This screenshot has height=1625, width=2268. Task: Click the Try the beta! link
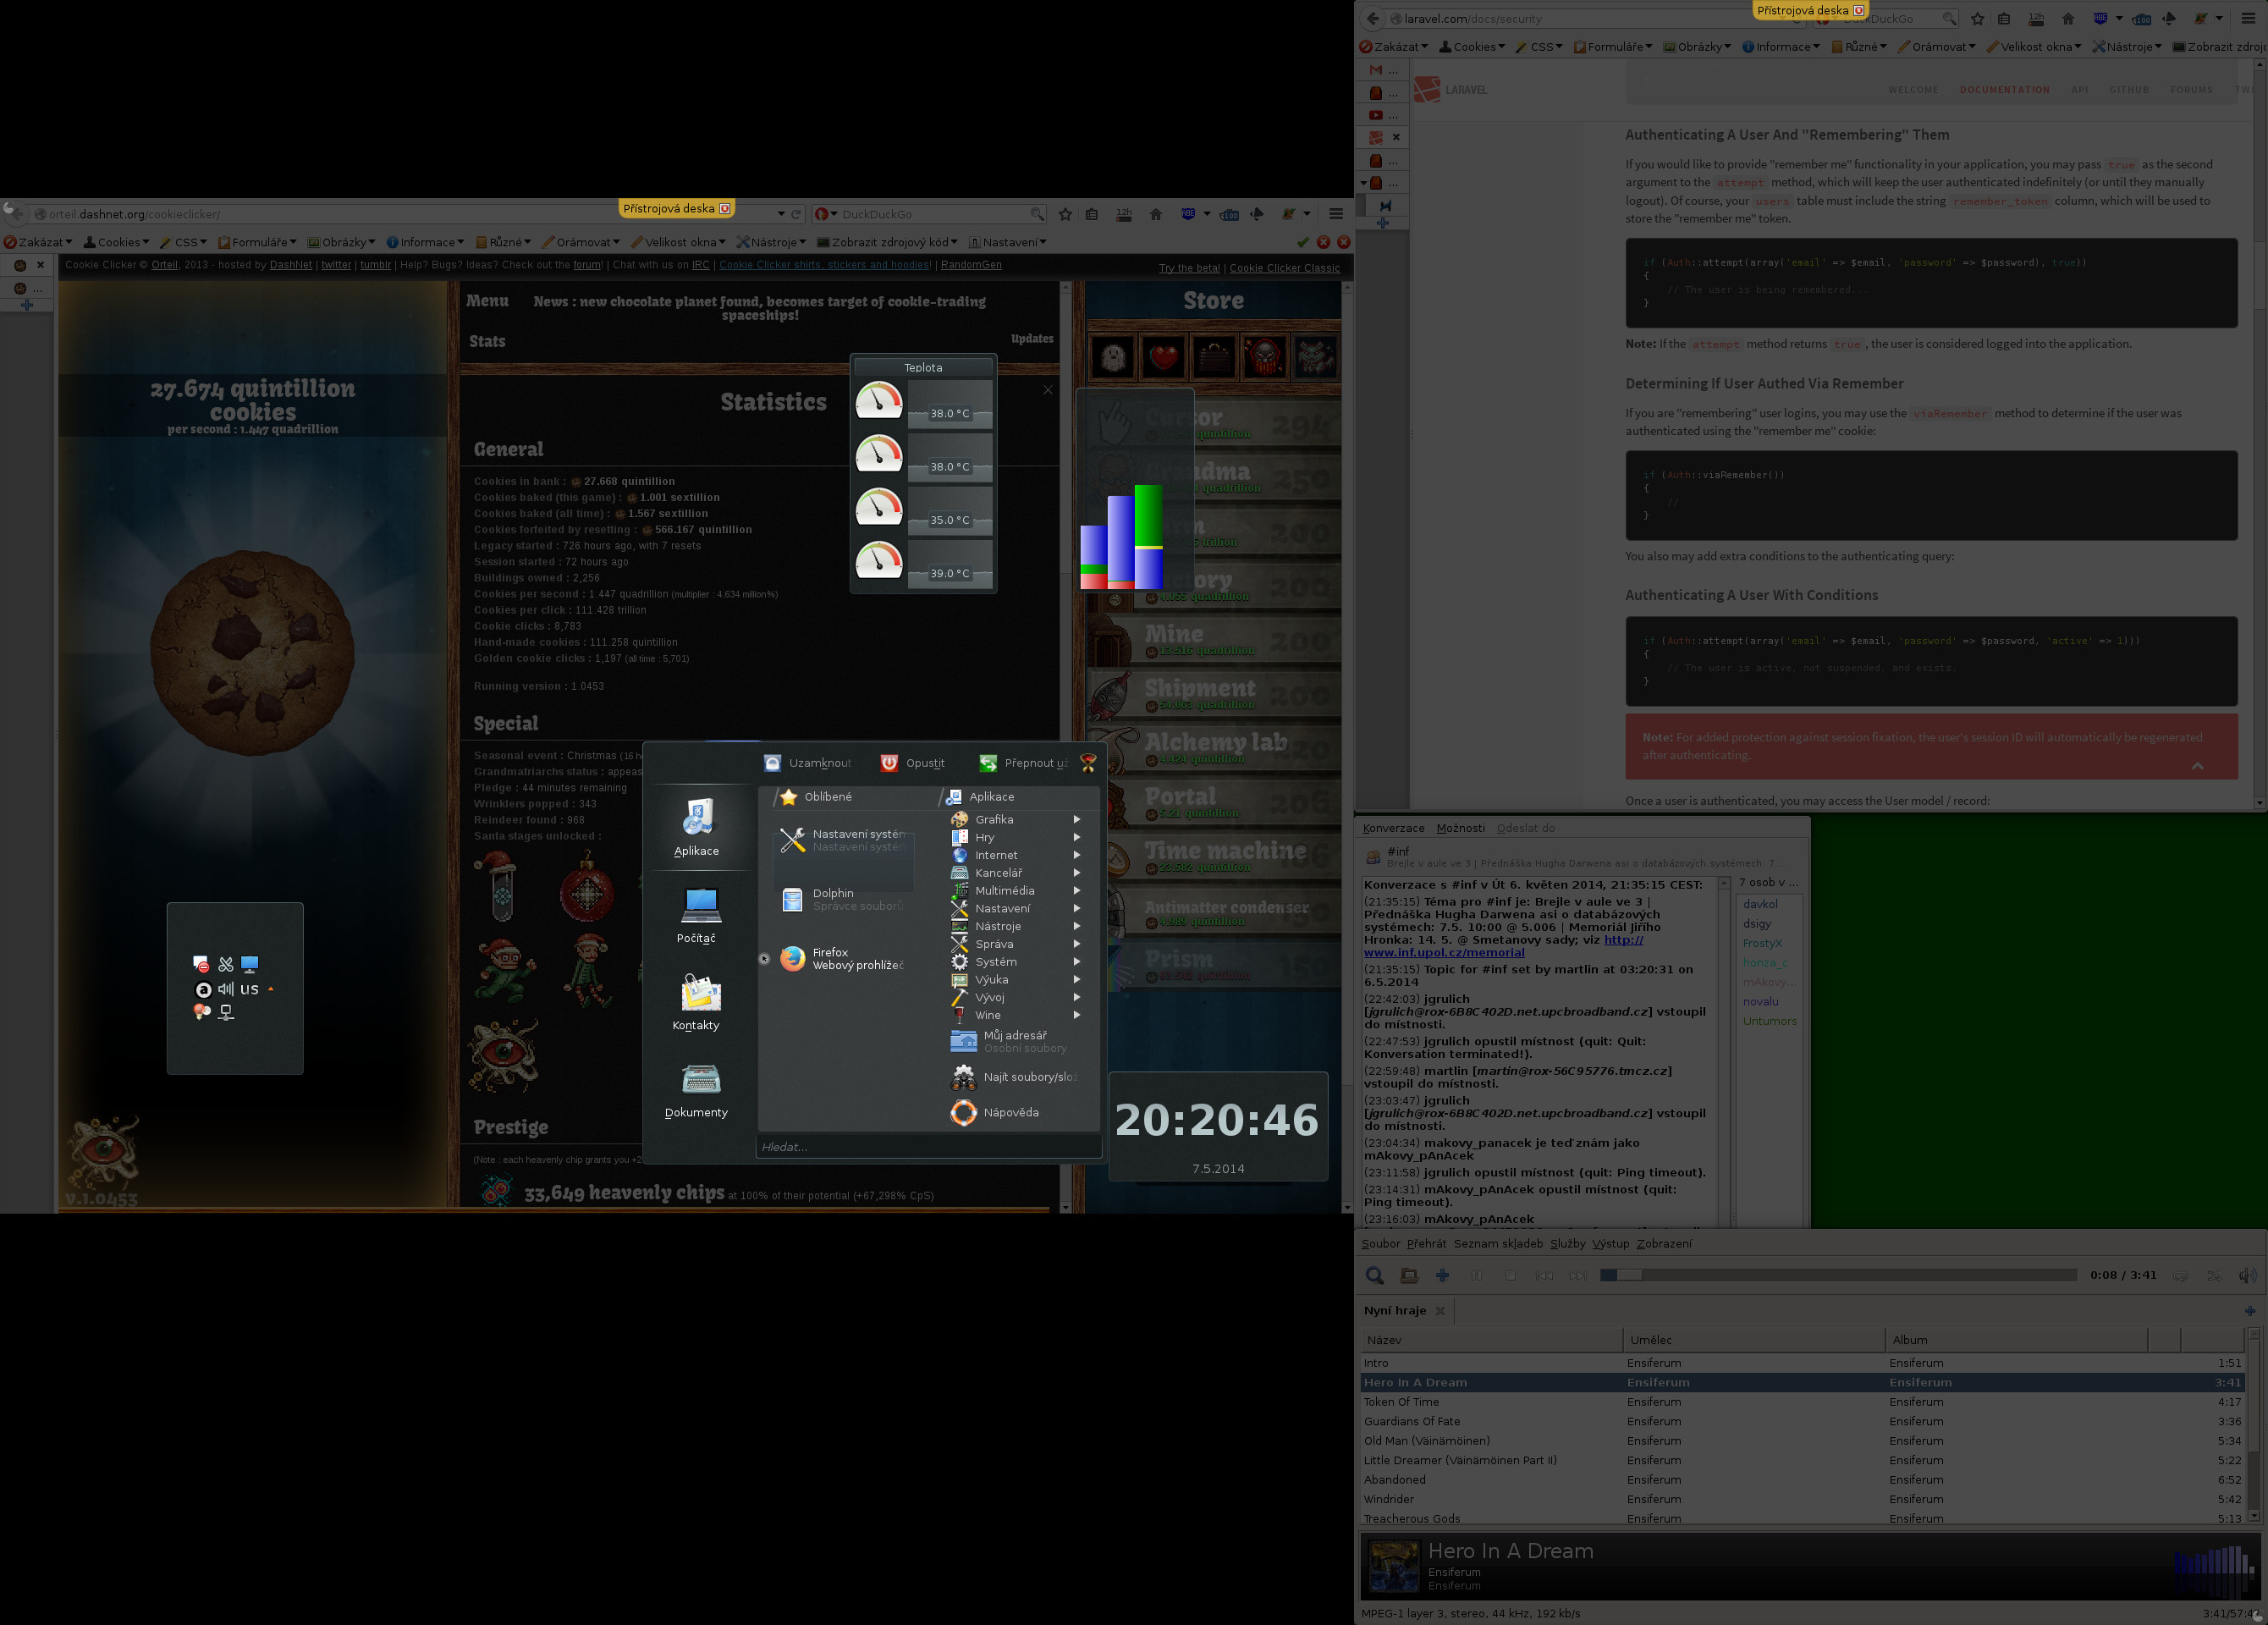coord(1189,268)
